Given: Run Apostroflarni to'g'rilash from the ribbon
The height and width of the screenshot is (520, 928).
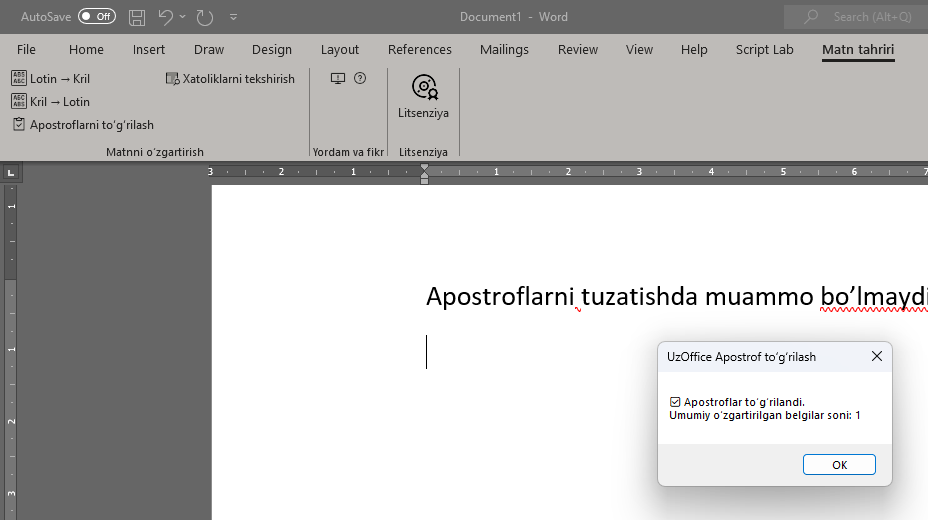Looking at the screenshot, I should 84,125.
